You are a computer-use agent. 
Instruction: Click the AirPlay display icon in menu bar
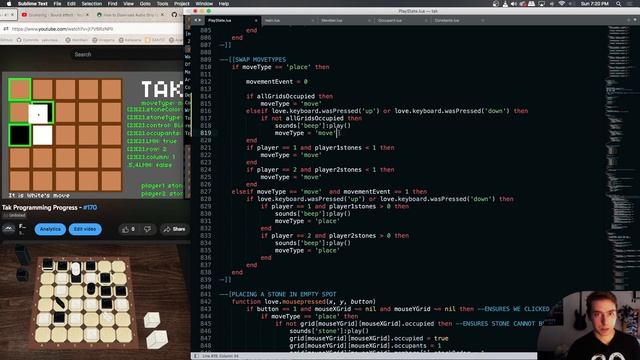point(542,4)
